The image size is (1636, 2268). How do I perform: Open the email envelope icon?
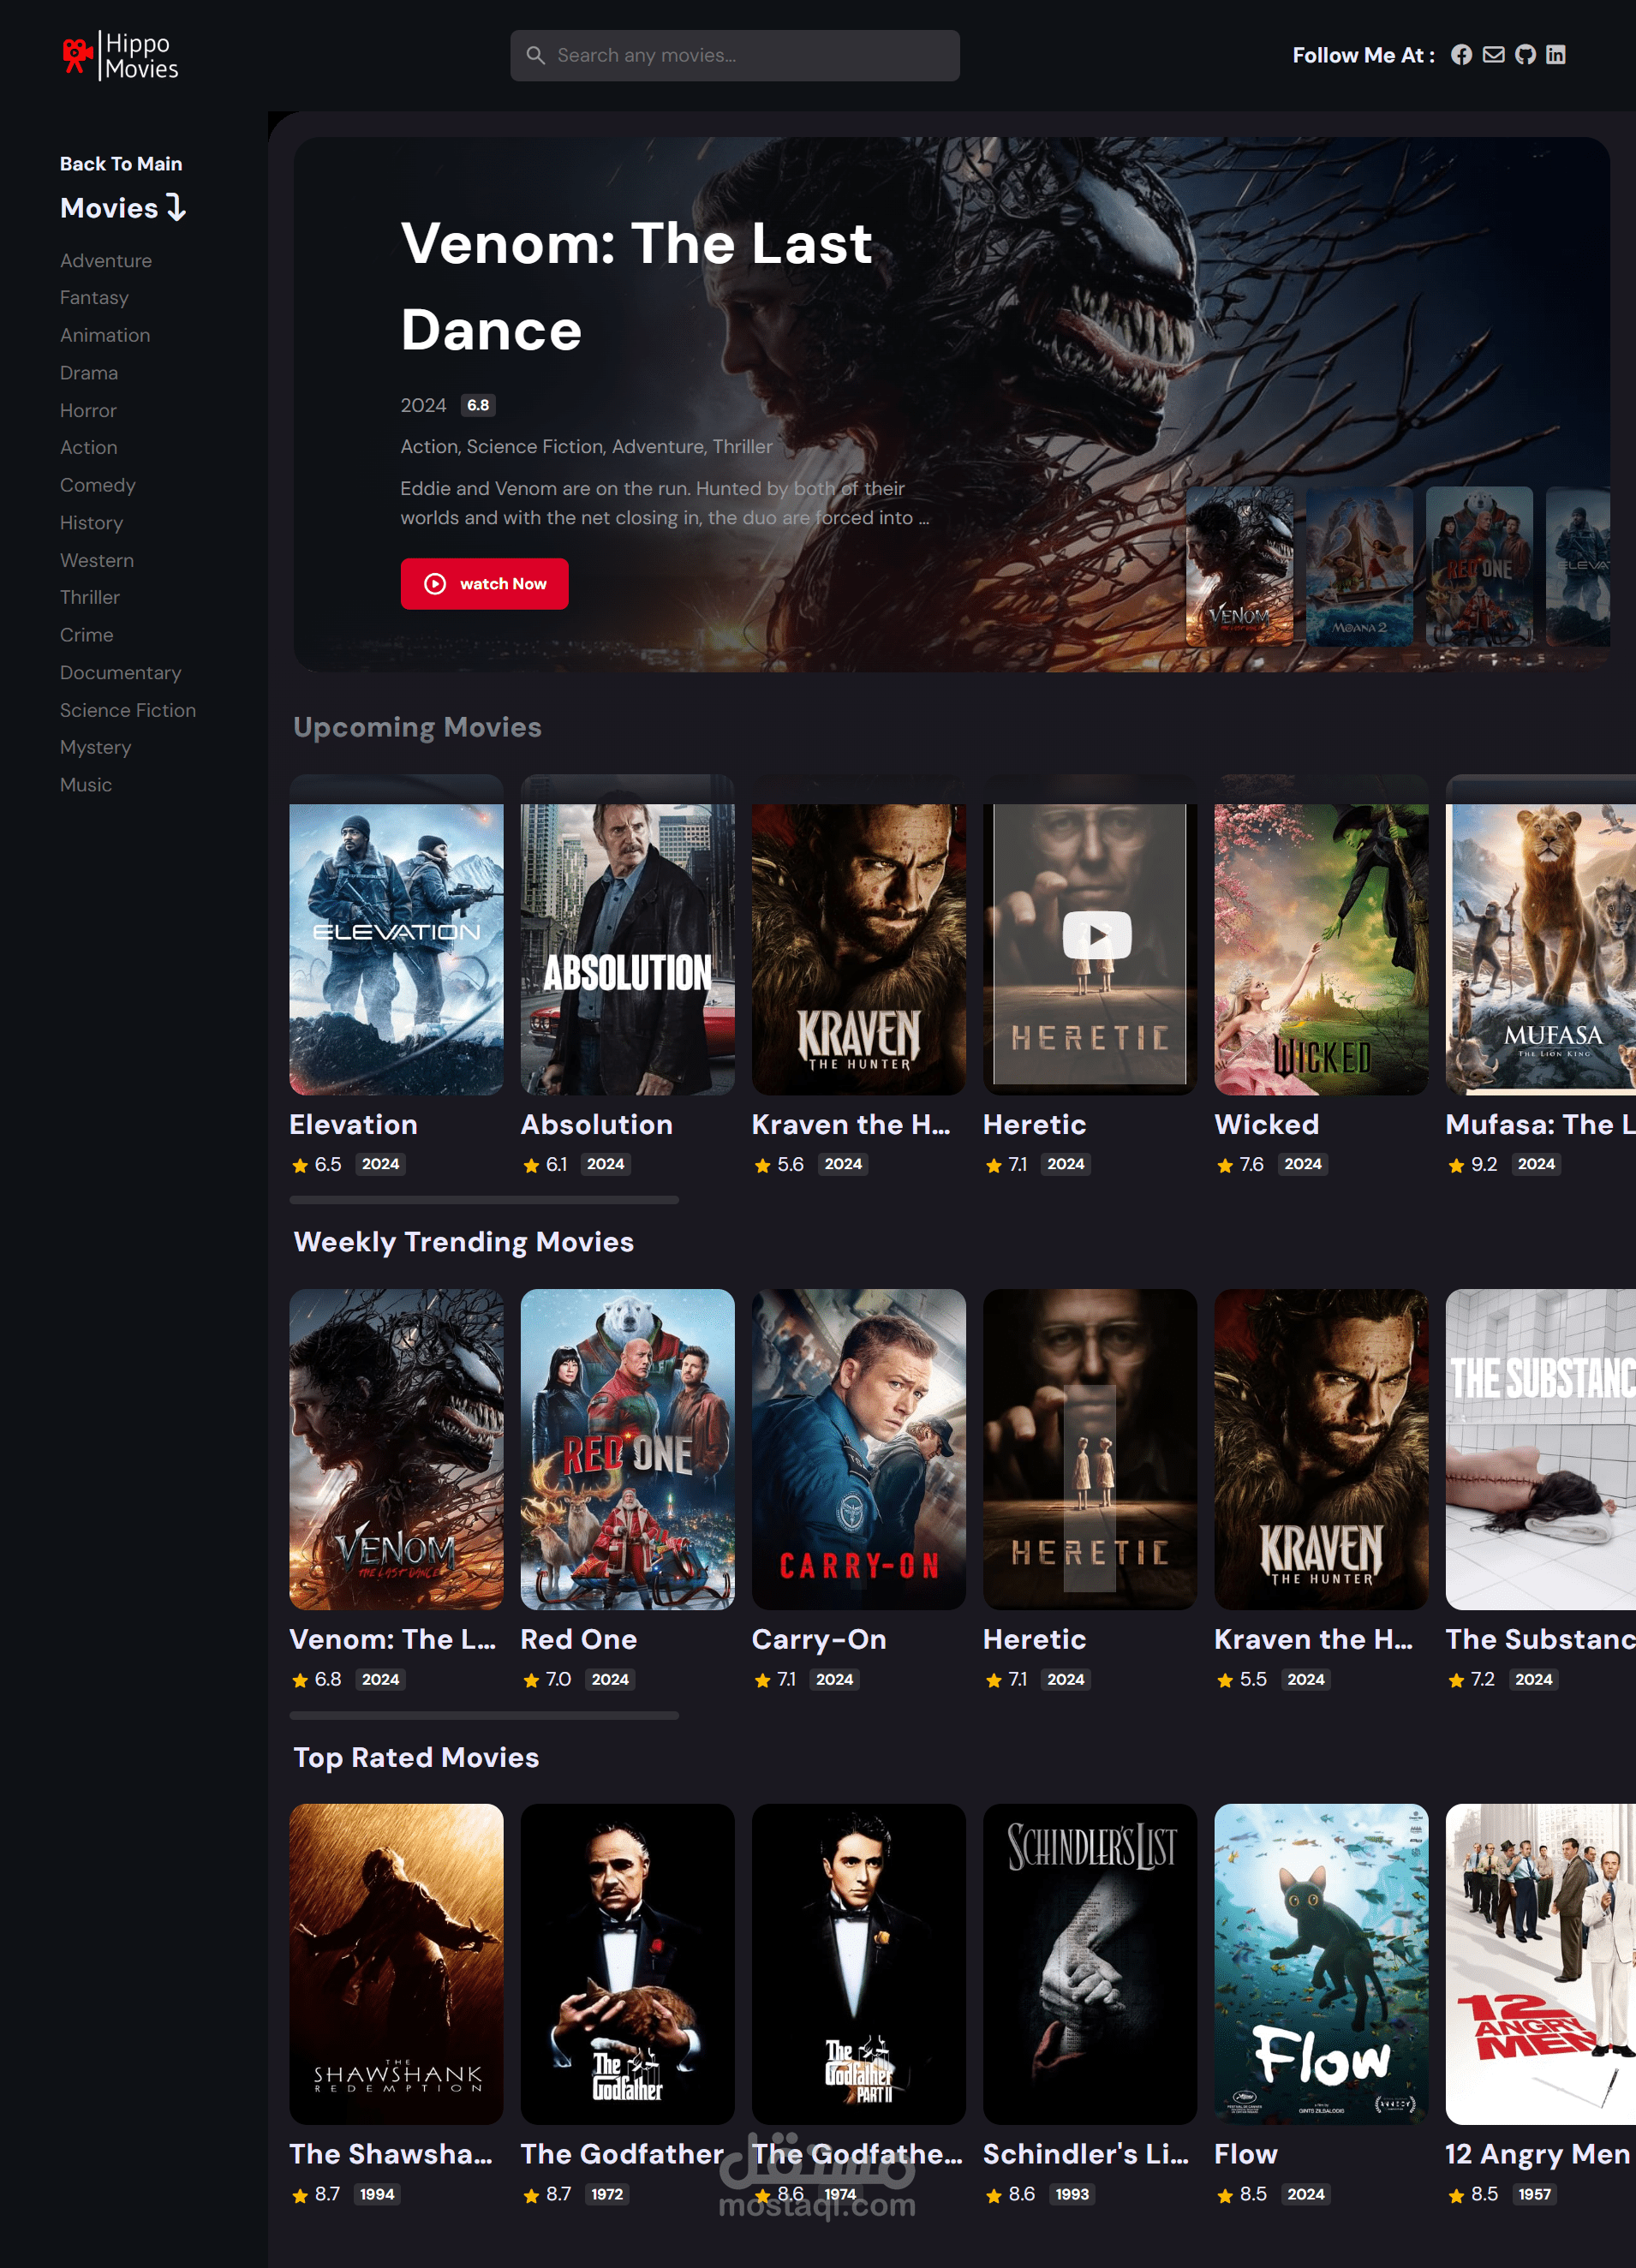point(1493,55)
